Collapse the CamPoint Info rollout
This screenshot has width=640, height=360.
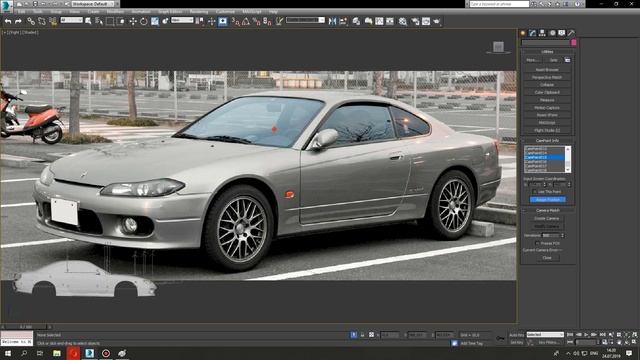[547, 140]
